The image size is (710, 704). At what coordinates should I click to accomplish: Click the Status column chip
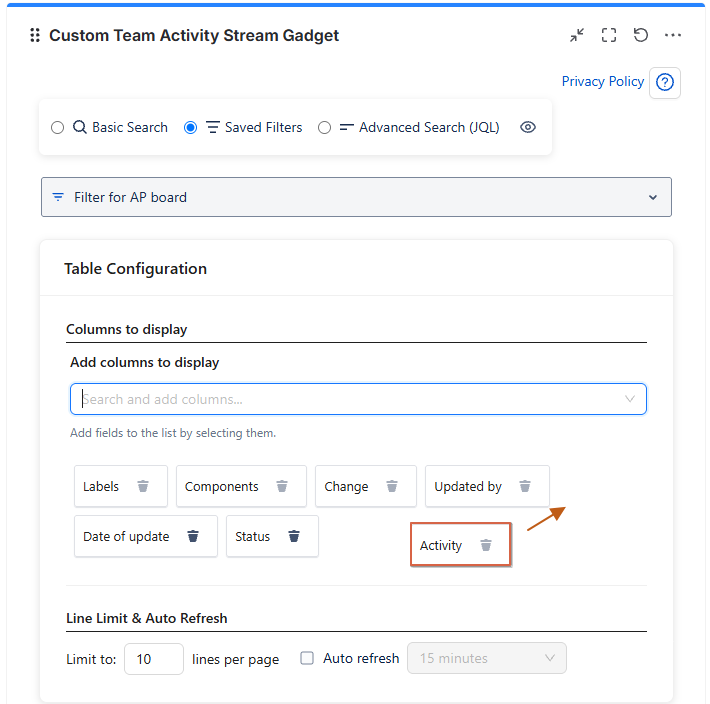pyautogui.click(x=272, y=536)
